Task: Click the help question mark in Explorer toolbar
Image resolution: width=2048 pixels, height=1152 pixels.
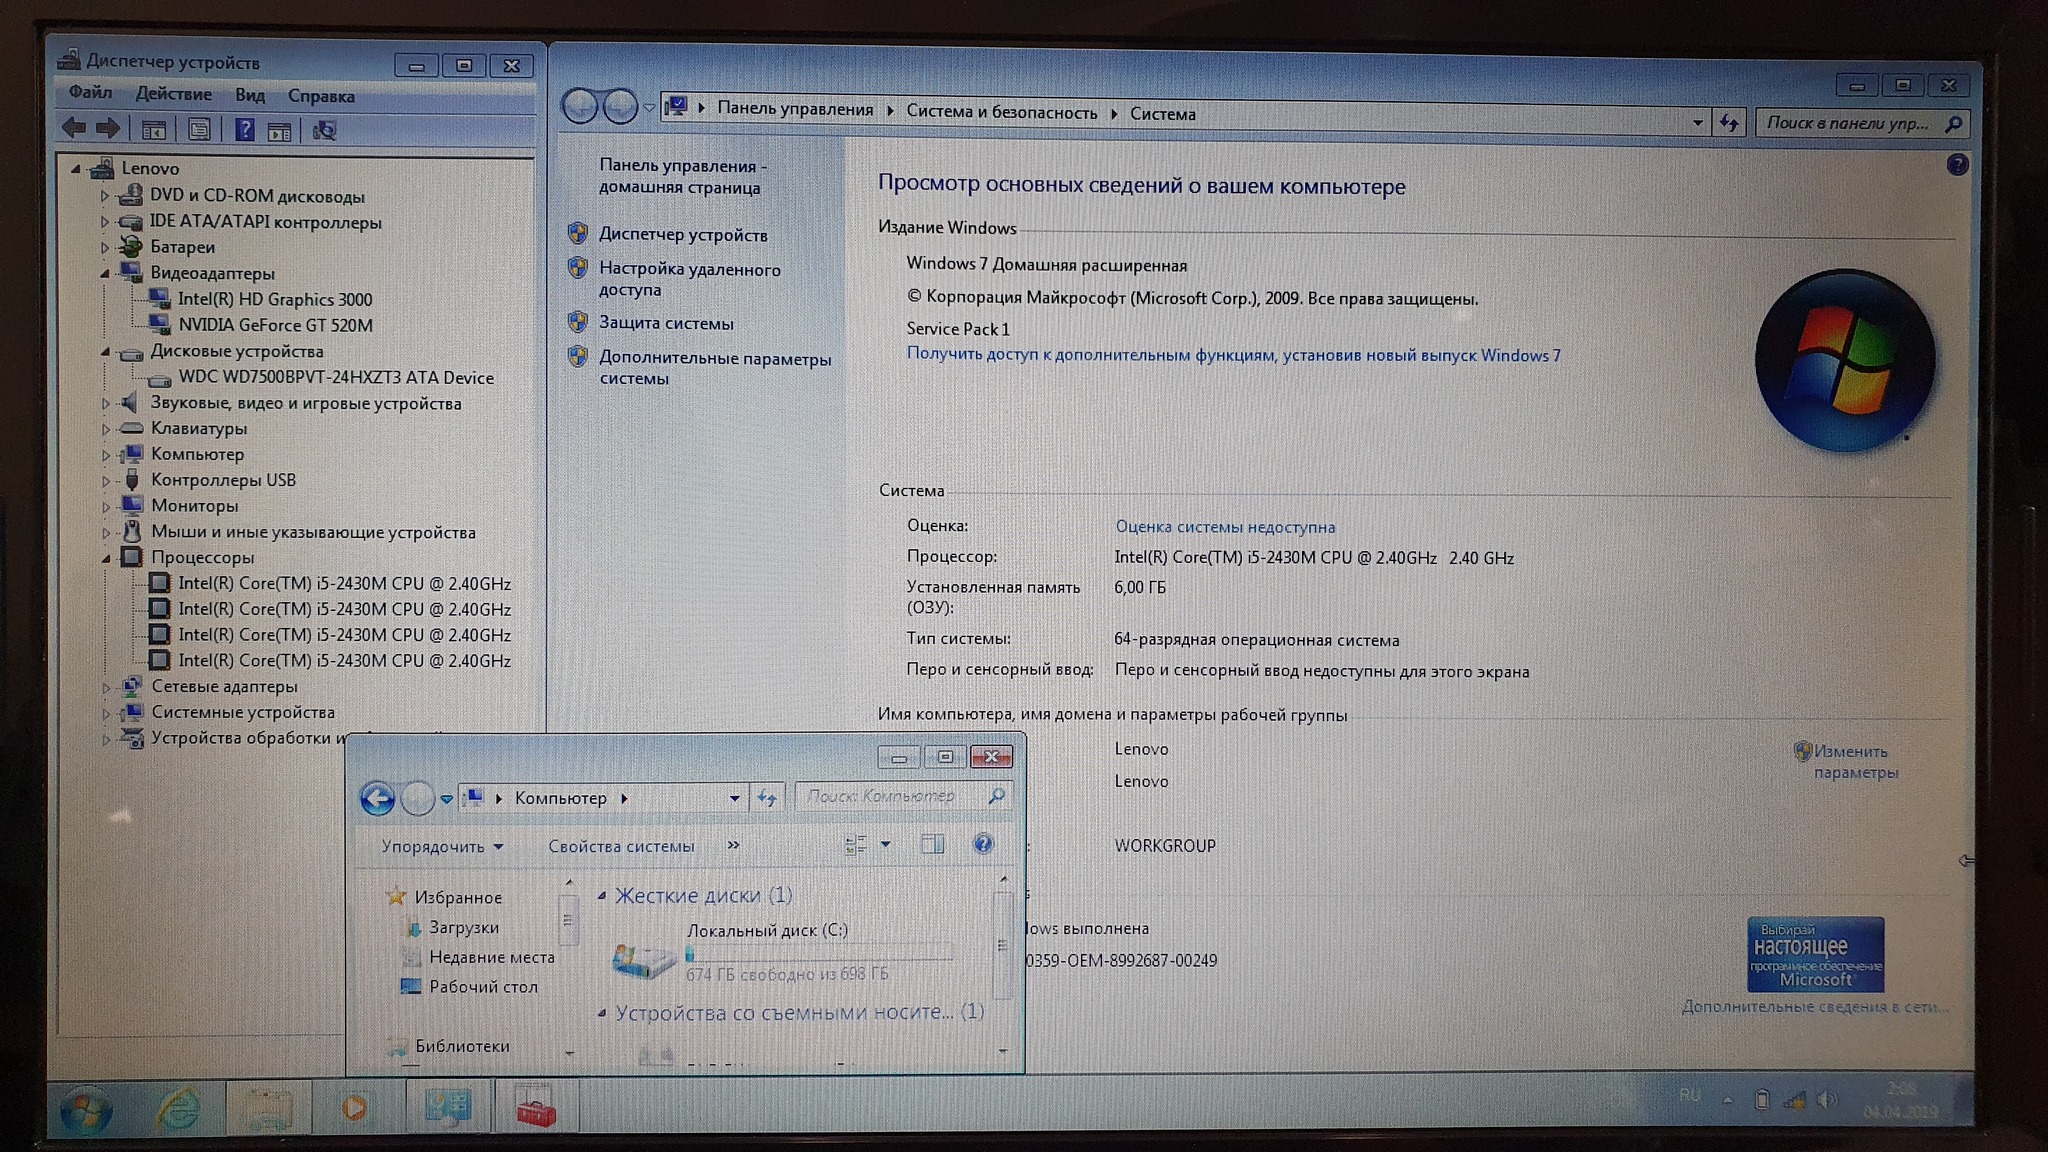Action: click(x=983, y=845)
